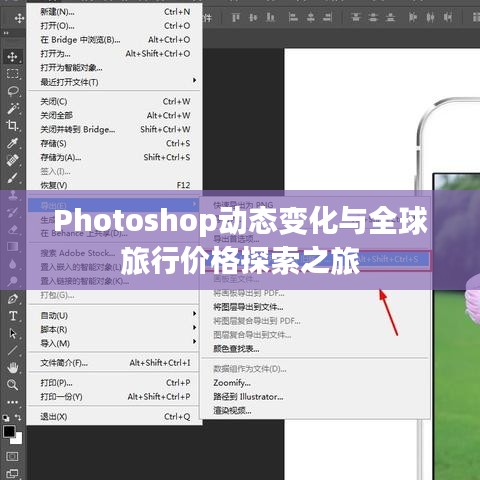The height and width of the screenshot is (480, 480).
Task: Click the move tool preset in options bar
Action: (19, 18)
